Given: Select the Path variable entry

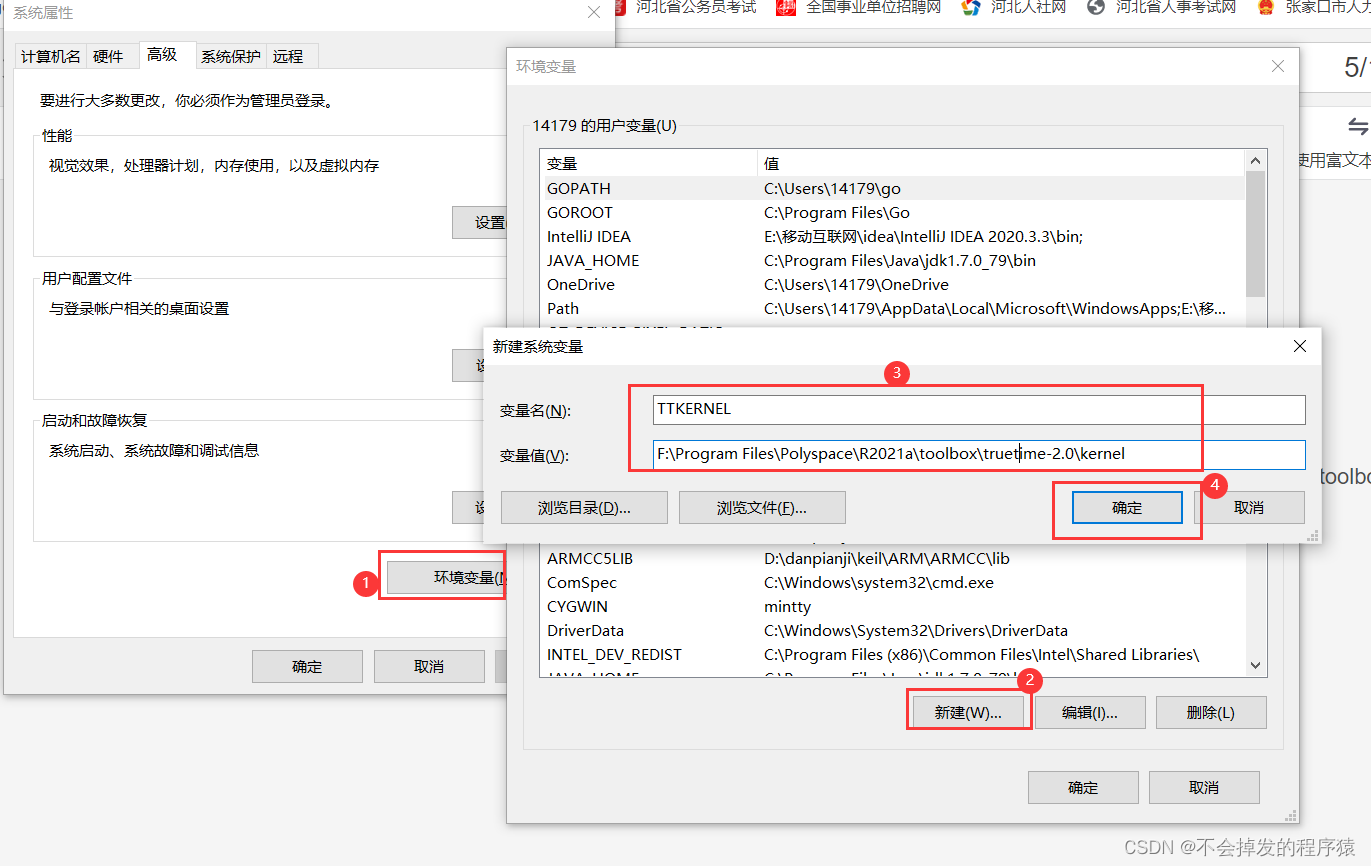Looking at the screenshot, I should [562, 308].
